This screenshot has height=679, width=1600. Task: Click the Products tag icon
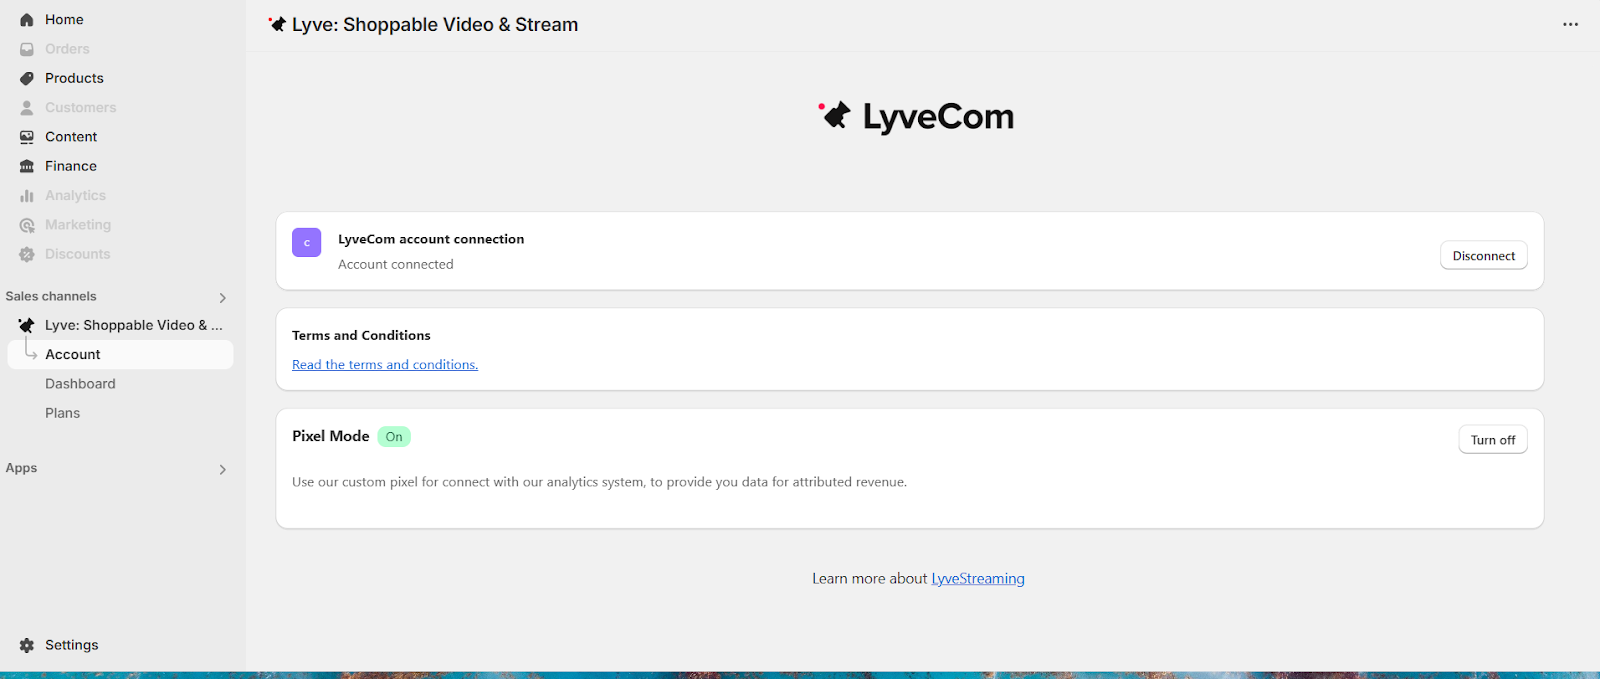(x=27, y=78)
